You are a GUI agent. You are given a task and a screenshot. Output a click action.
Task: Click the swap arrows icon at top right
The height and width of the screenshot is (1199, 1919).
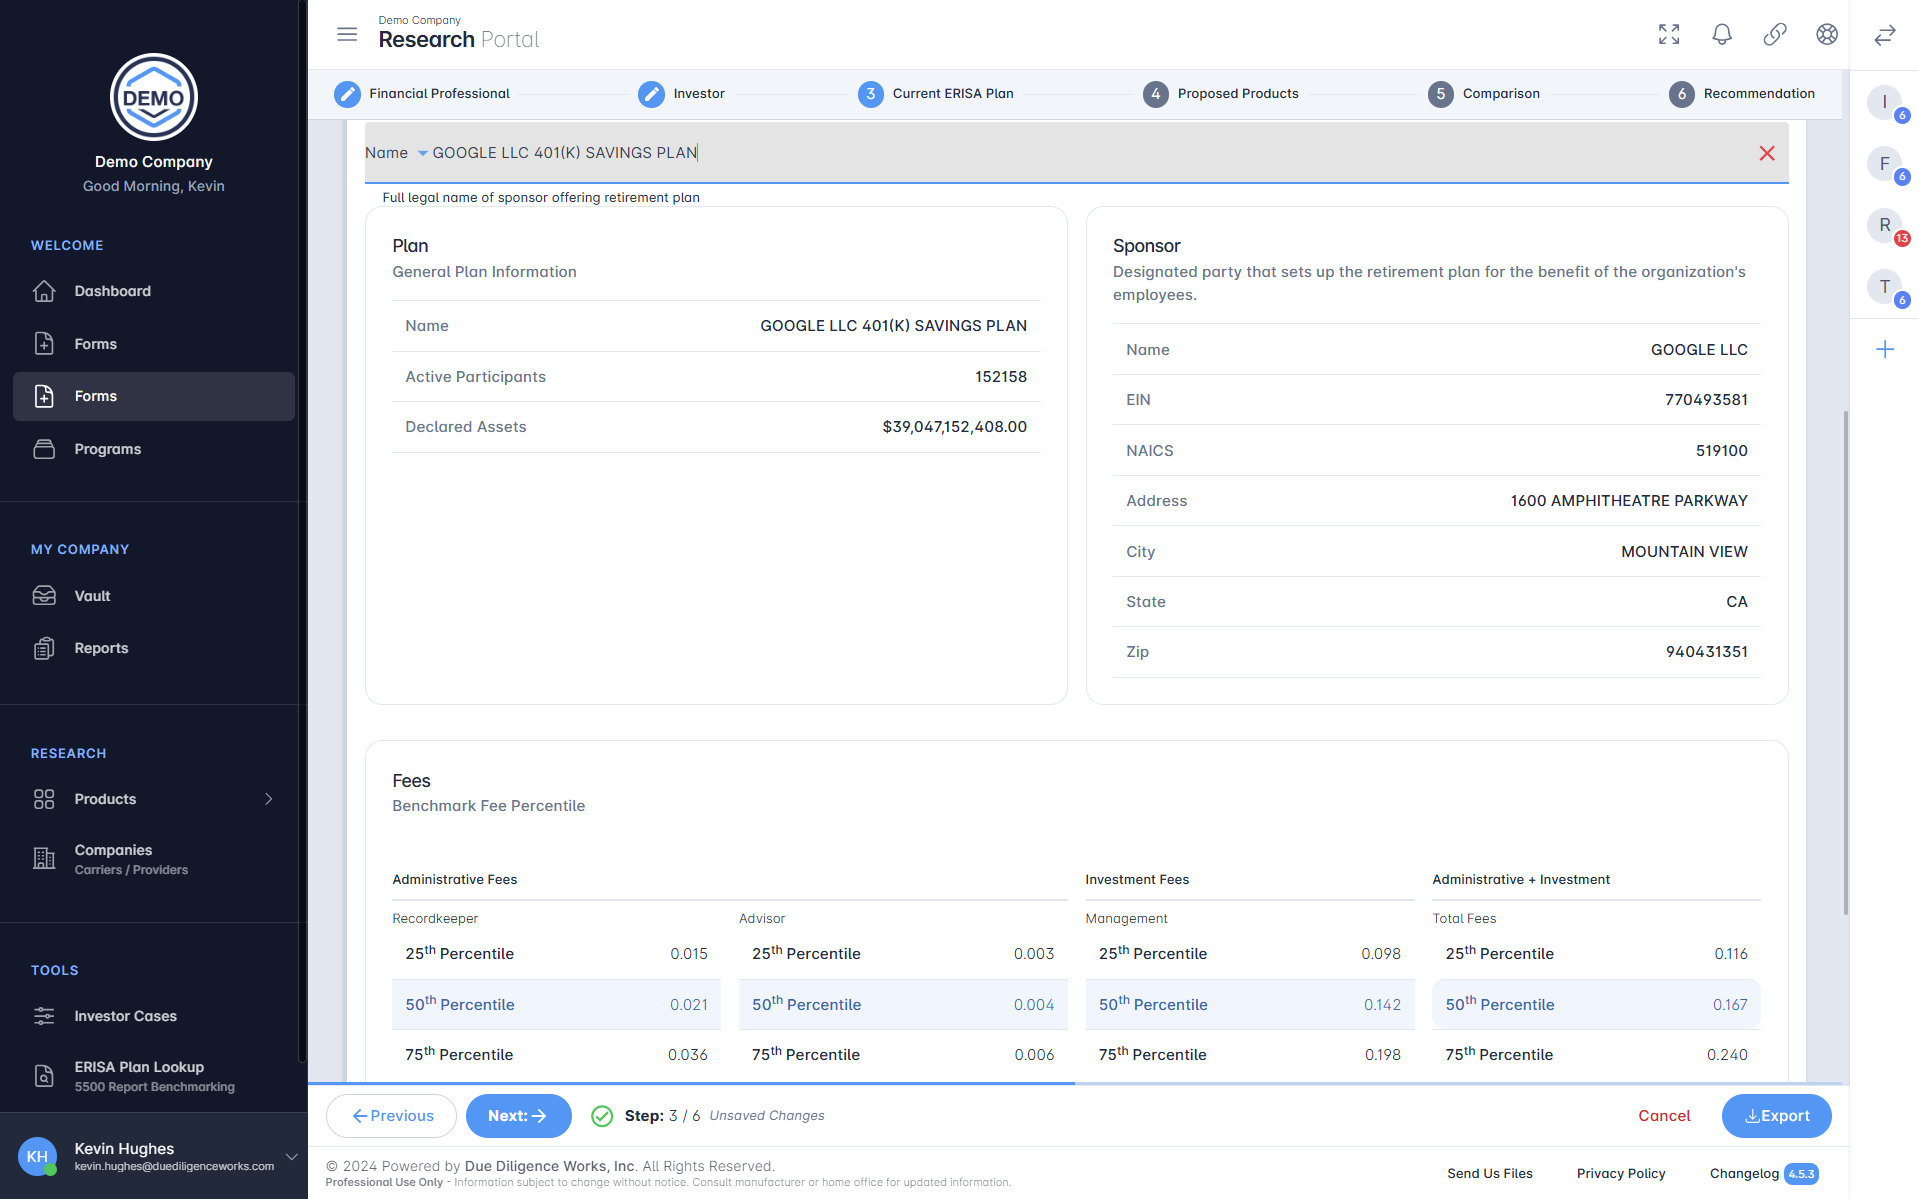pyautogui.click(x=1885, y=35)
